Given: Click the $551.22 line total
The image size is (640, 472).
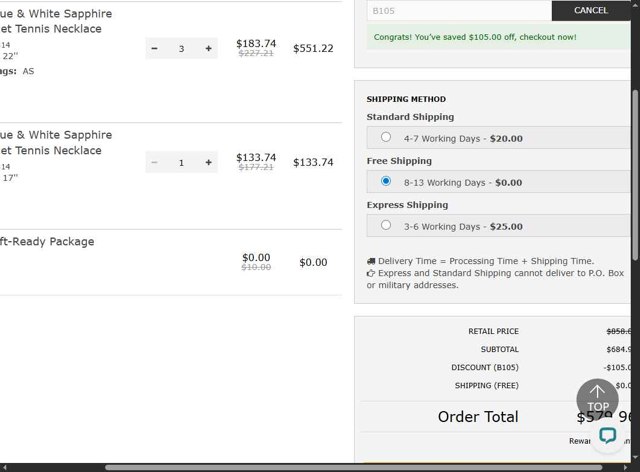Looking at the screenshot, I should [x=313, y=48].
